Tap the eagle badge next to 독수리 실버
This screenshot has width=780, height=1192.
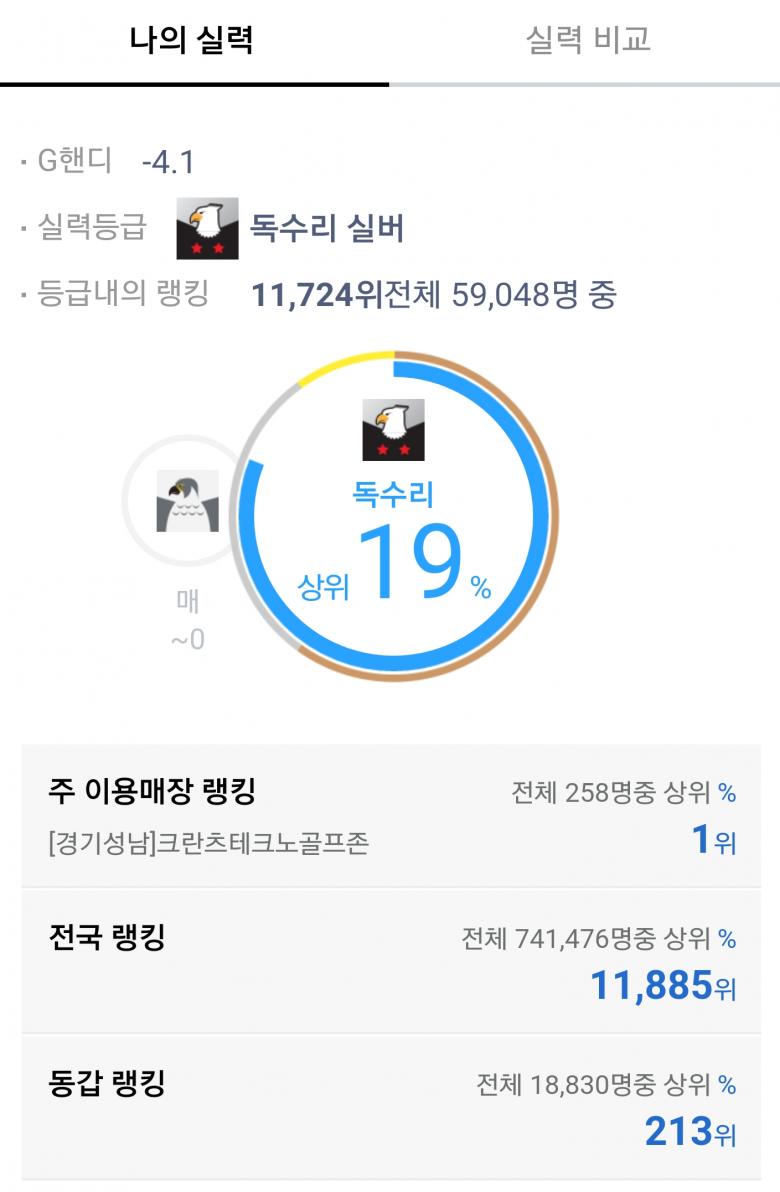(207, 229)
